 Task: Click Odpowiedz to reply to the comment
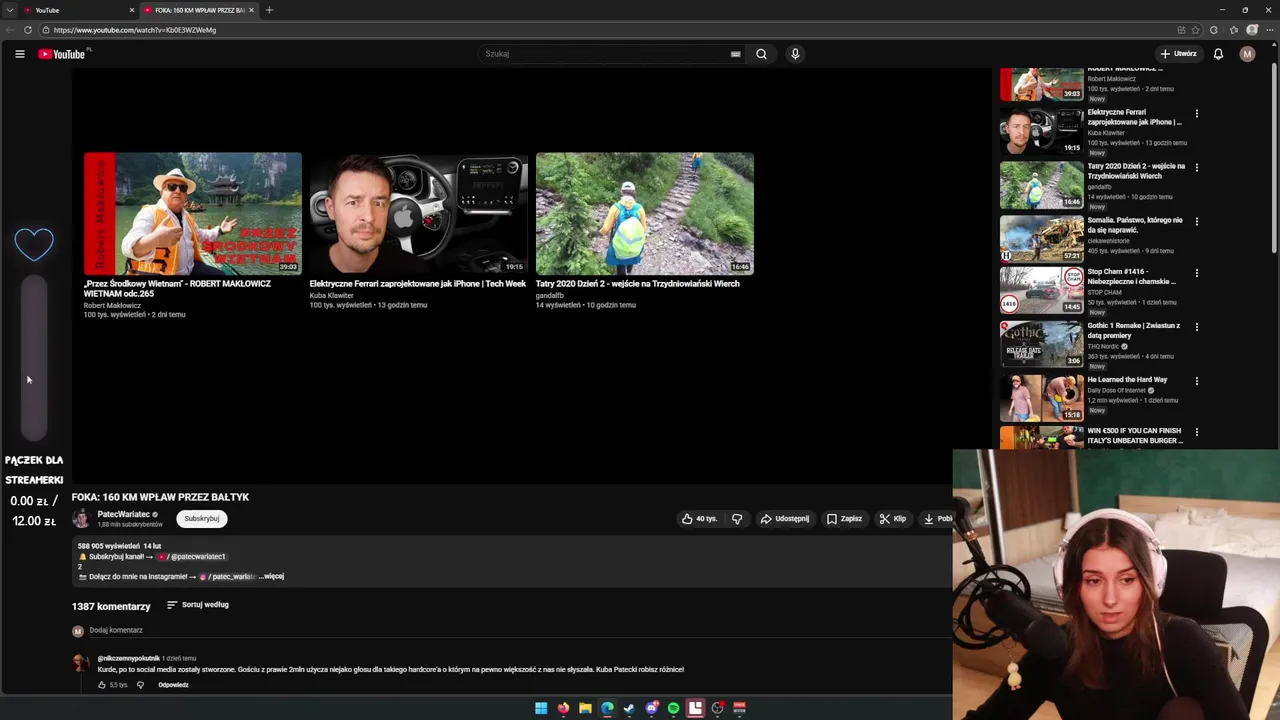click(173, 685)
